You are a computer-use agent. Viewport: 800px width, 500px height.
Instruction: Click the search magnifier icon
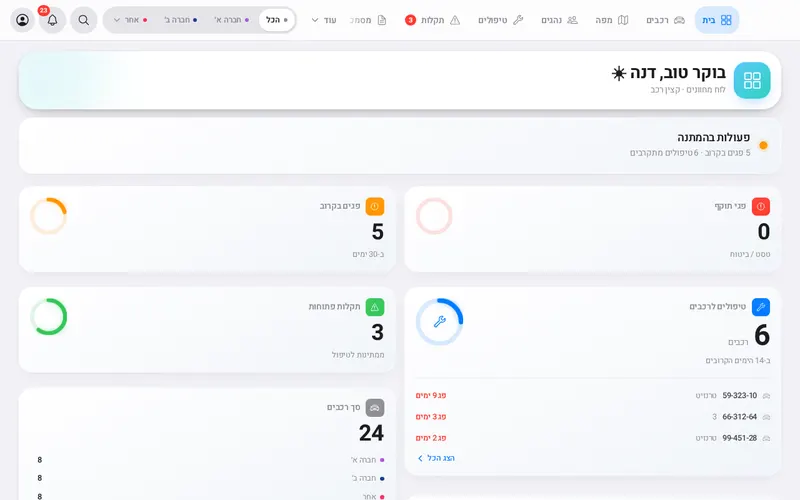point(84,20)
